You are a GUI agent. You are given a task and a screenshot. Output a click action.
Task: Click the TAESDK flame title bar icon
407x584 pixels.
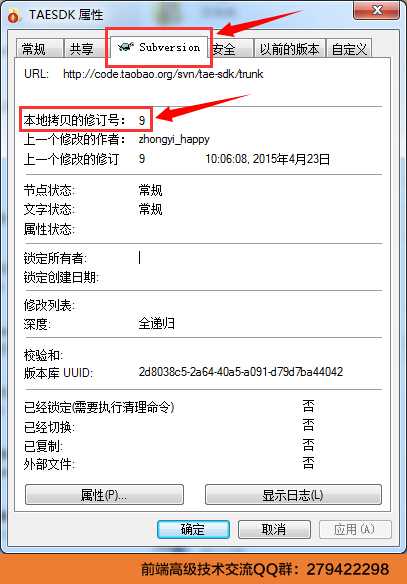pyautogui.click(x=13, y=16)
